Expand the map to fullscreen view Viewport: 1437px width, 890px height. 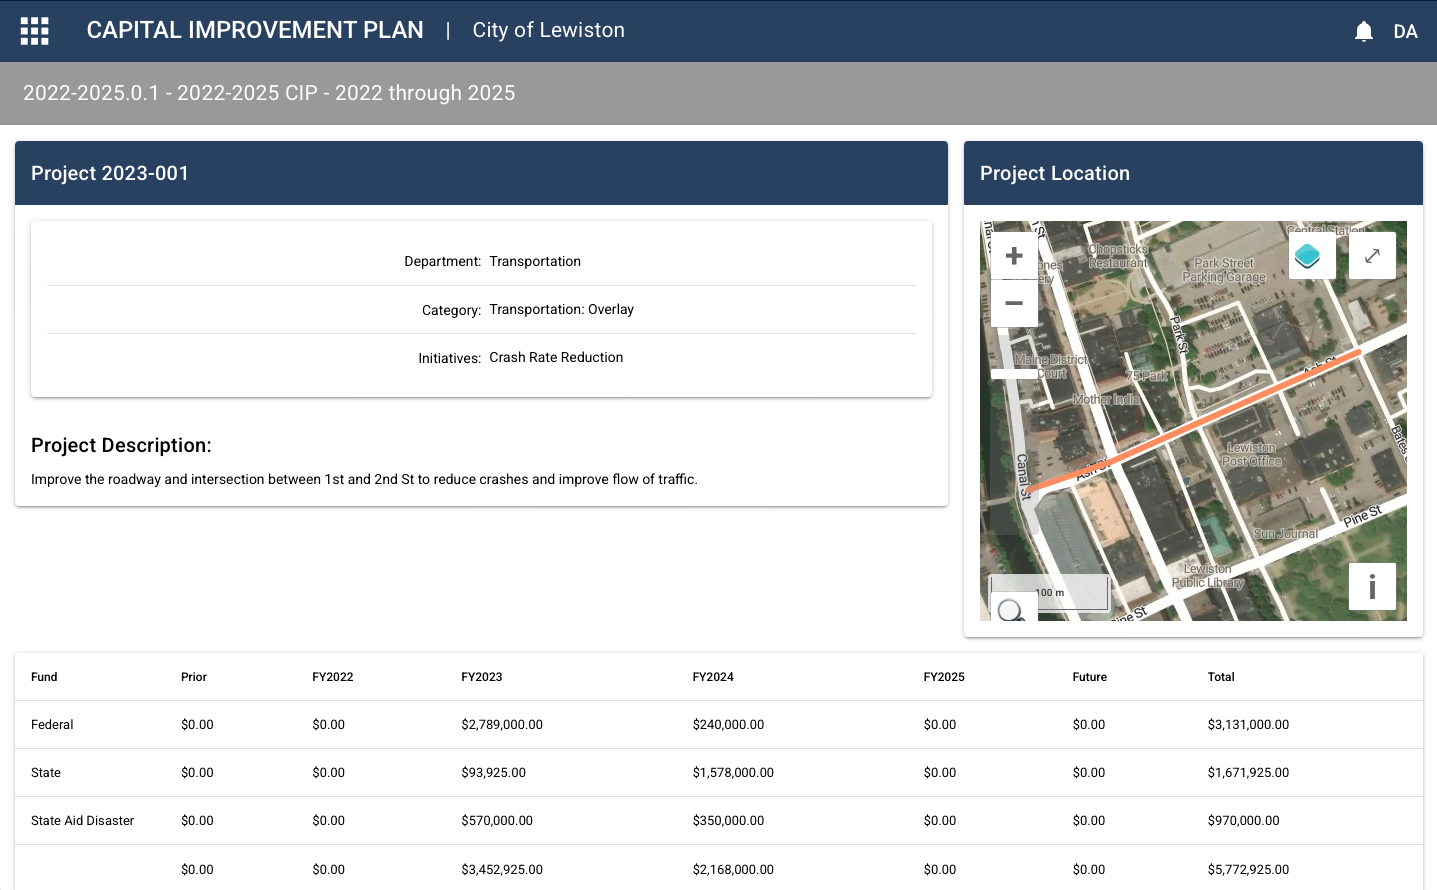click(1372, 255)
